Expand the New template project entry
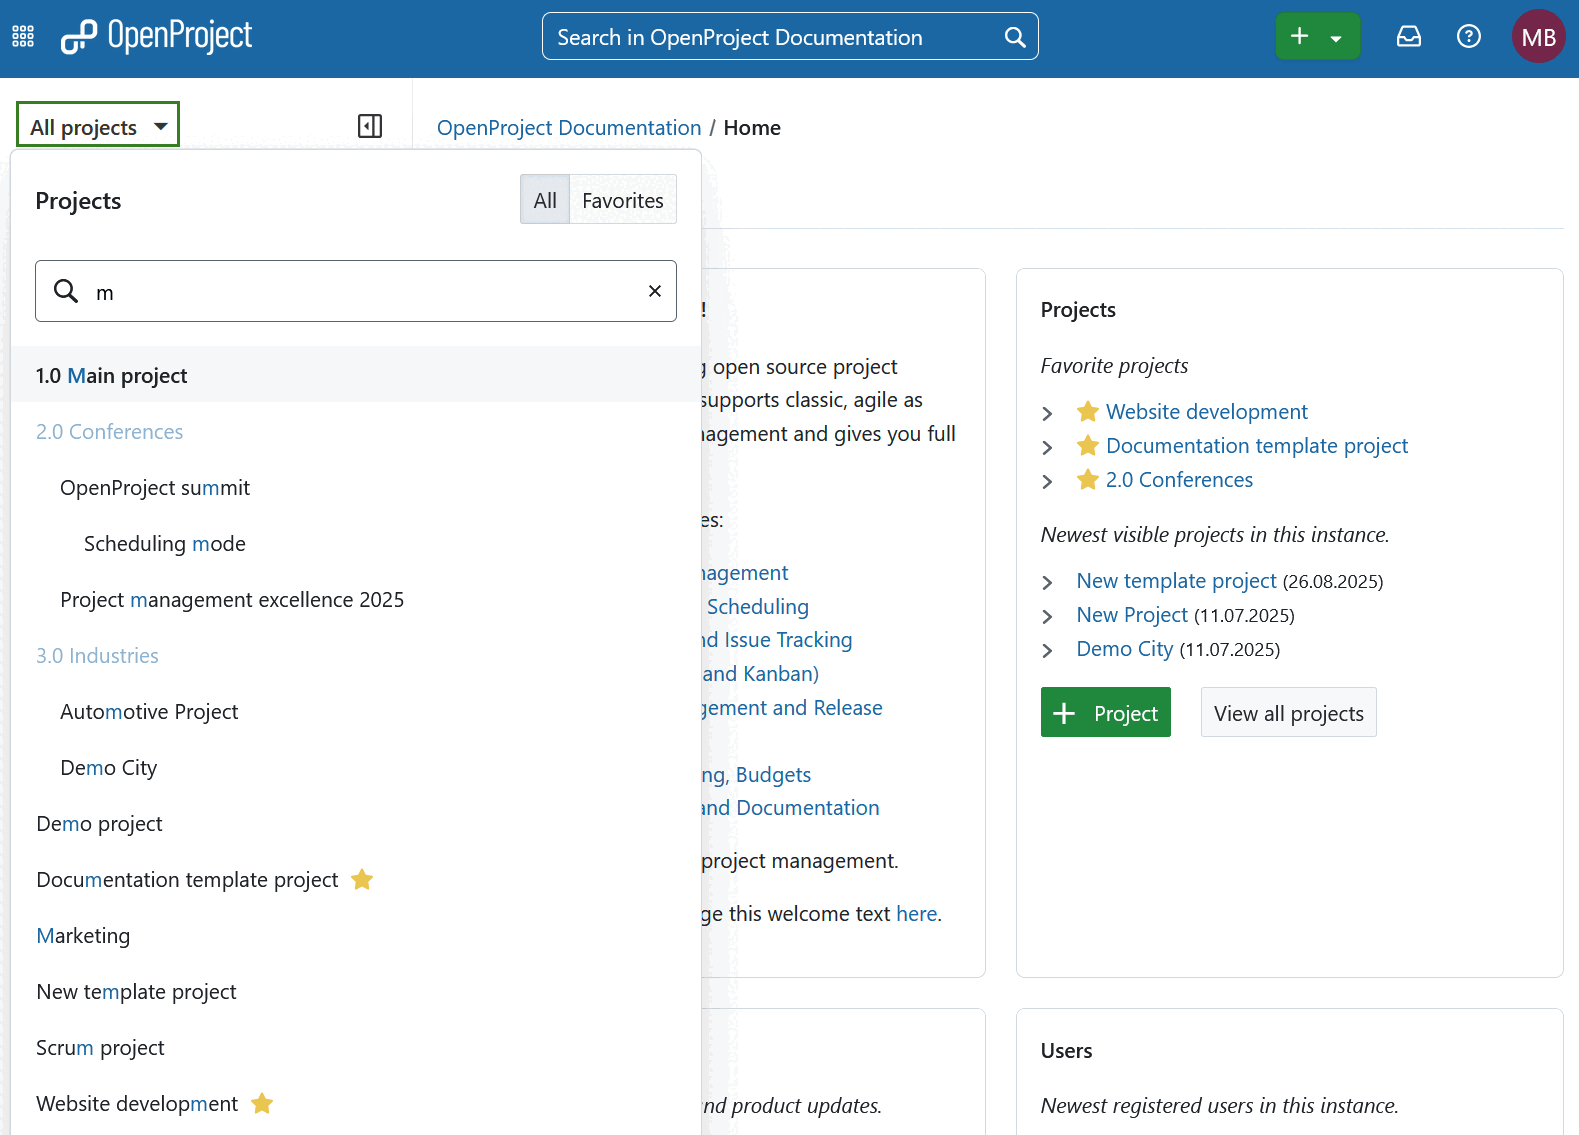 [x=1047, y=582]
